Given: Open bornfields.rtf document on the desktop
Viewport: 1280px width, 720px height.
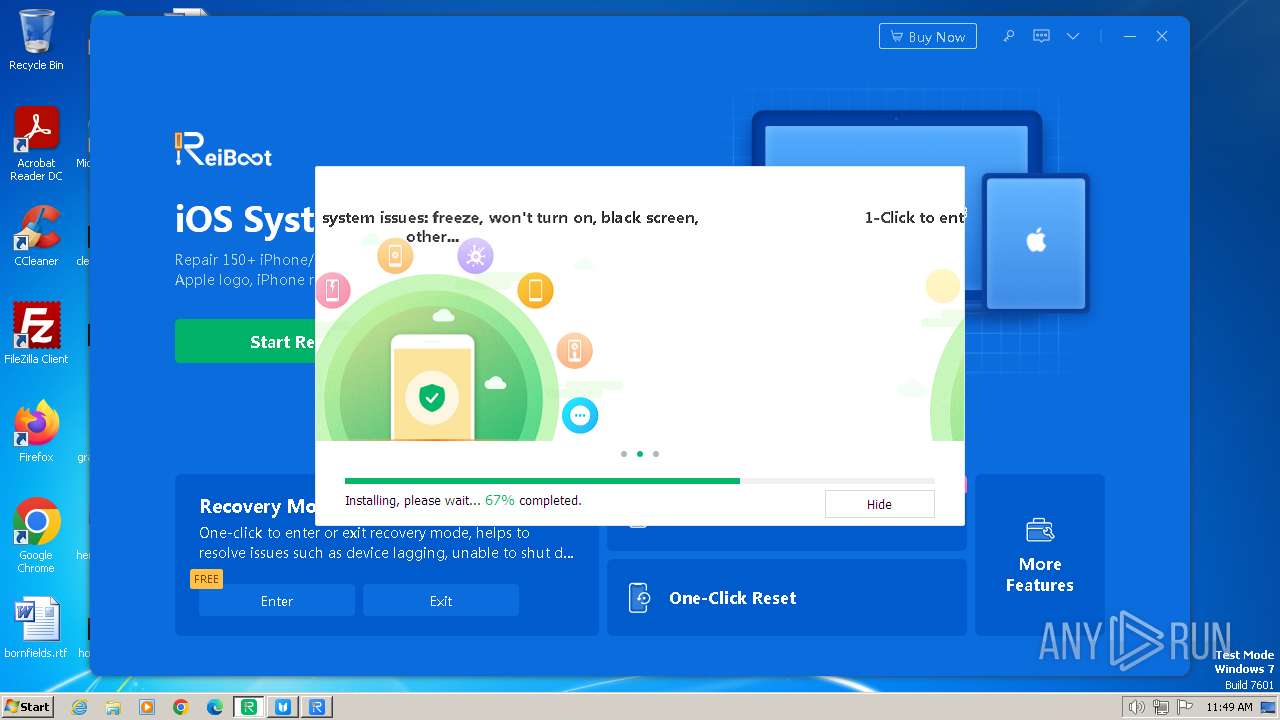Looking at the screenshot, I should tap(36, 628).
